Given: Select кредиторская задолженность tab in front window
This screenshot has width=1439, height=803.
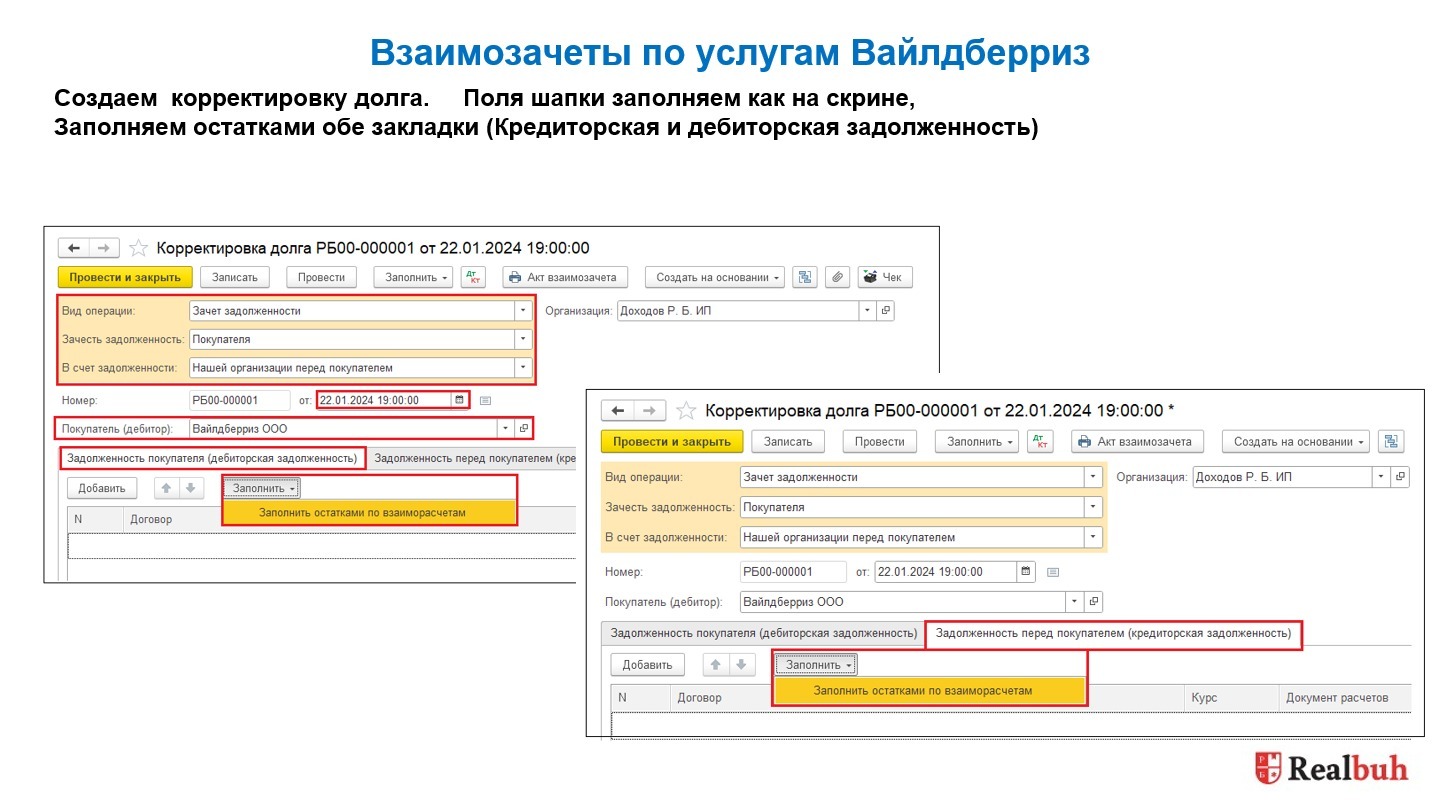Looking at the screenshot, I should point(1113,633).
